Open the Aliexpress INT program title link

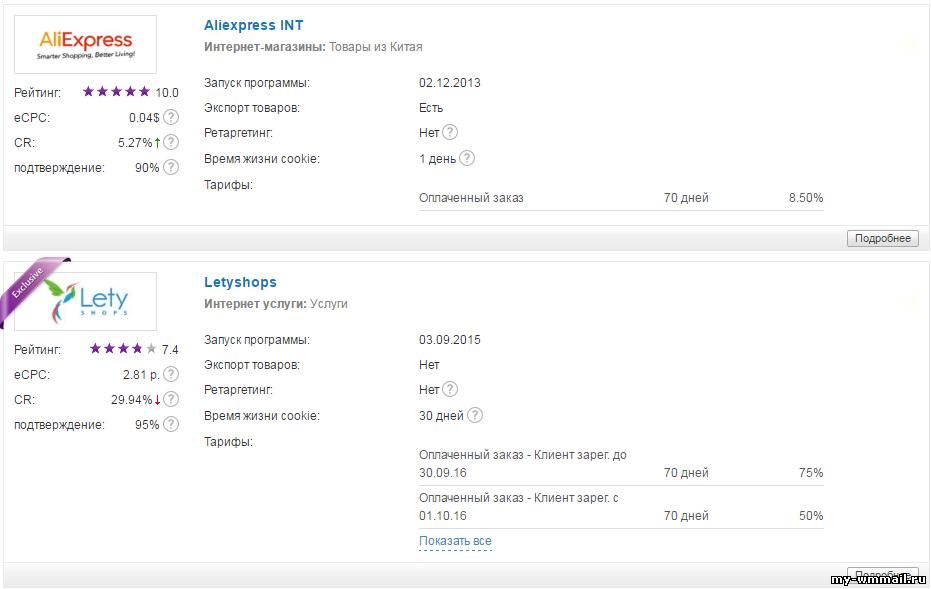(x=254, y=26)
